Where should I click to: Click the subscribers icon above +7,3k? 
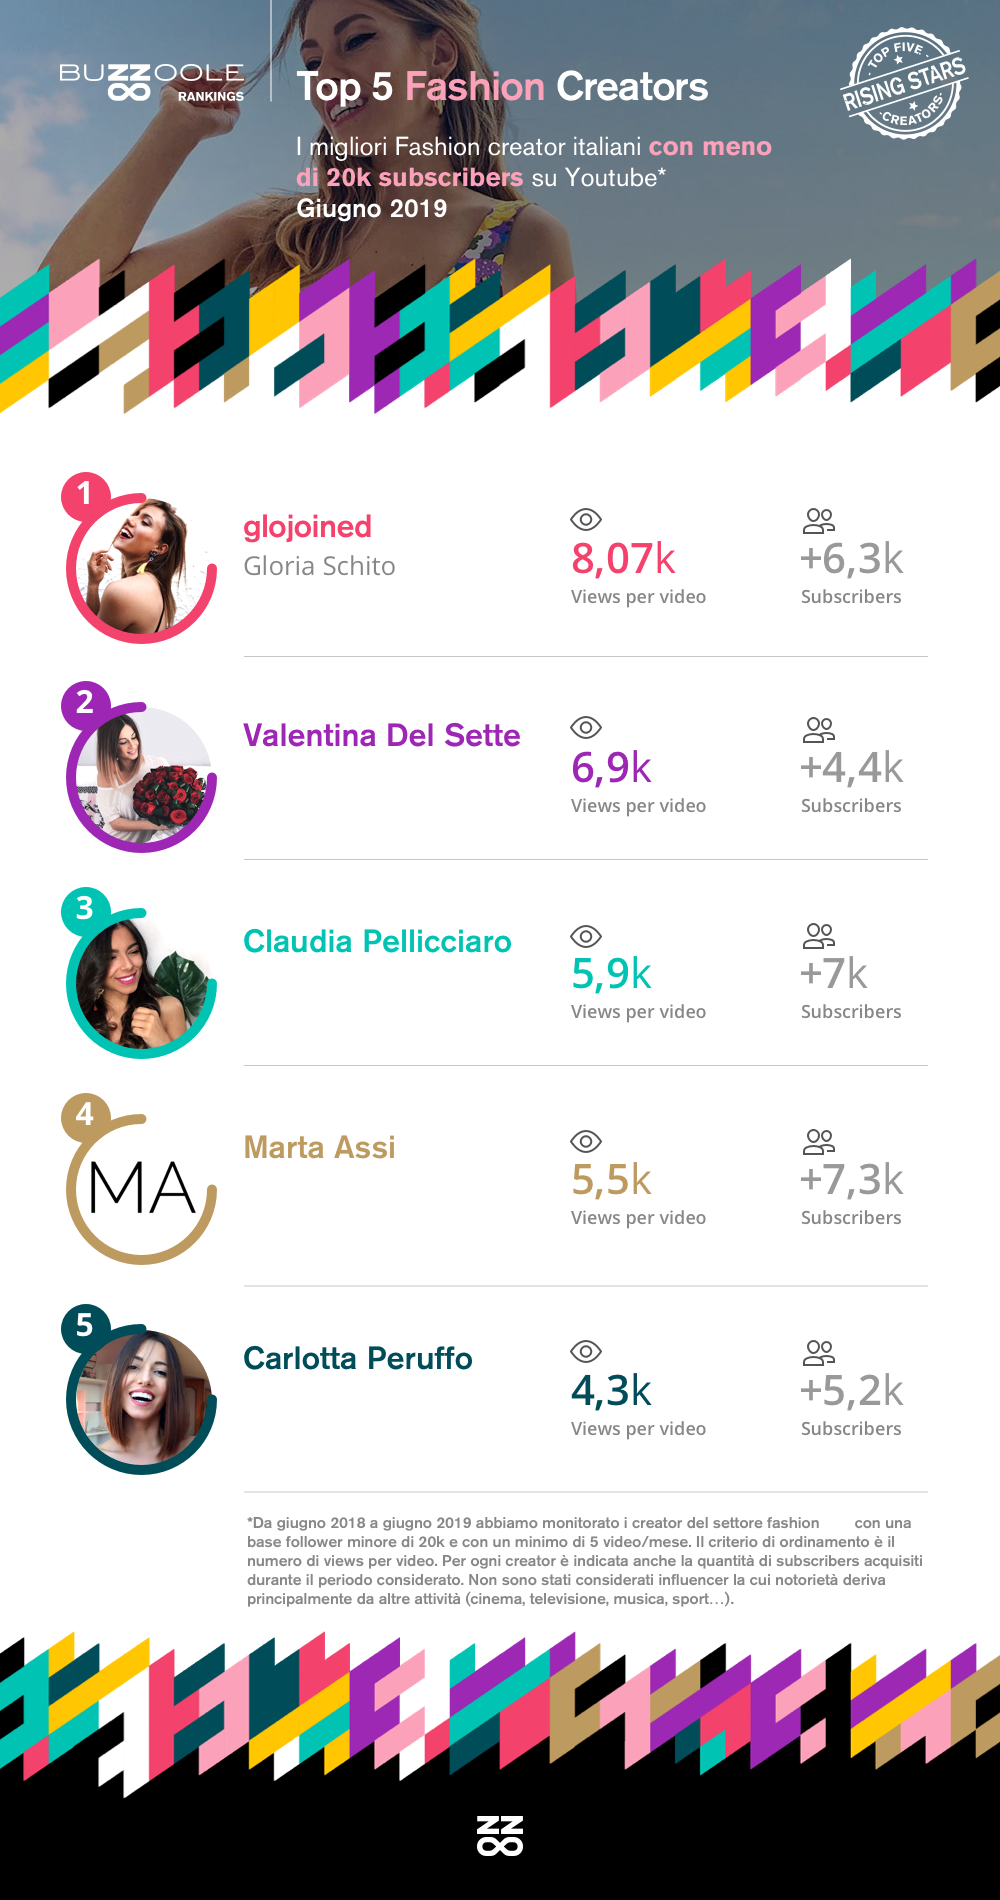(x=818, y=1141)
